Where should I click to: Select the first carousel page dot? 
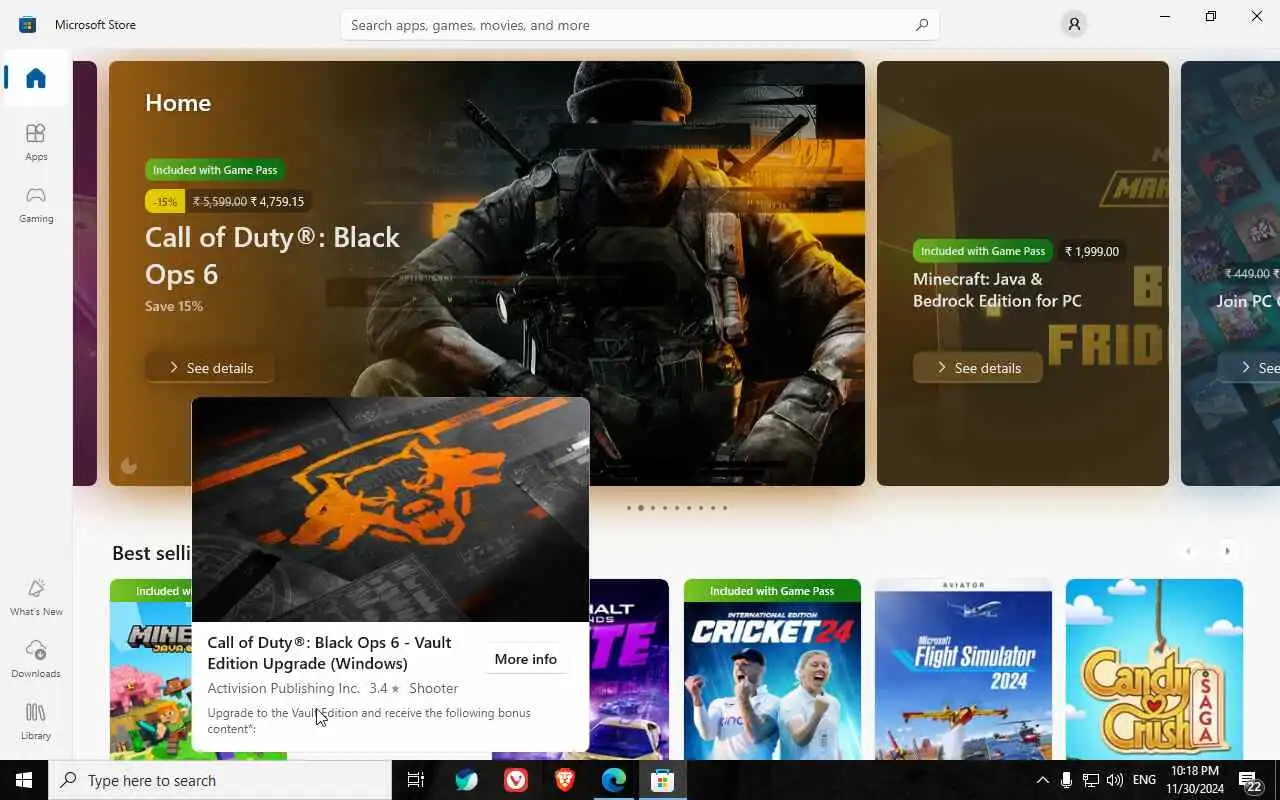click(629, 508)
